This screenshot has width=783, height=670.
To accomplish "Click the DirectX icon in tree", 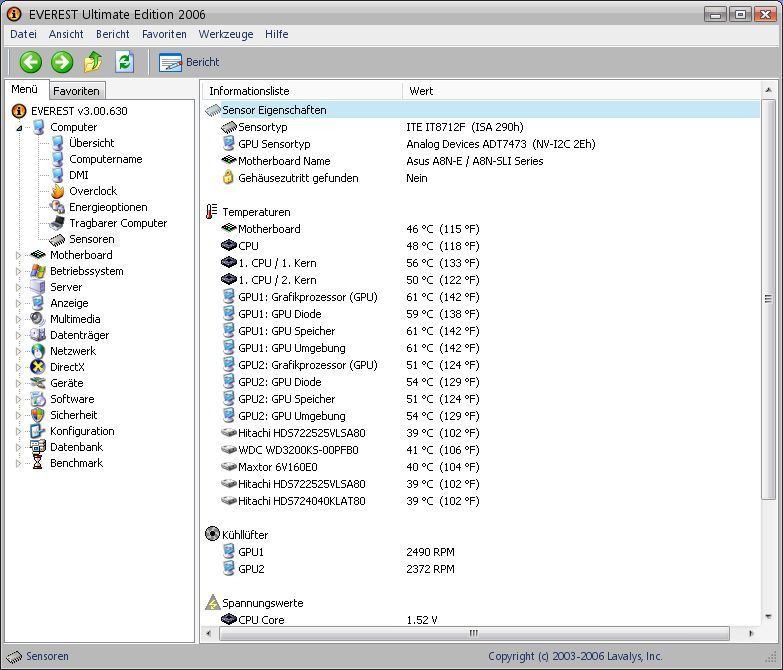I will pyautogui.click(x=38, y=367).
